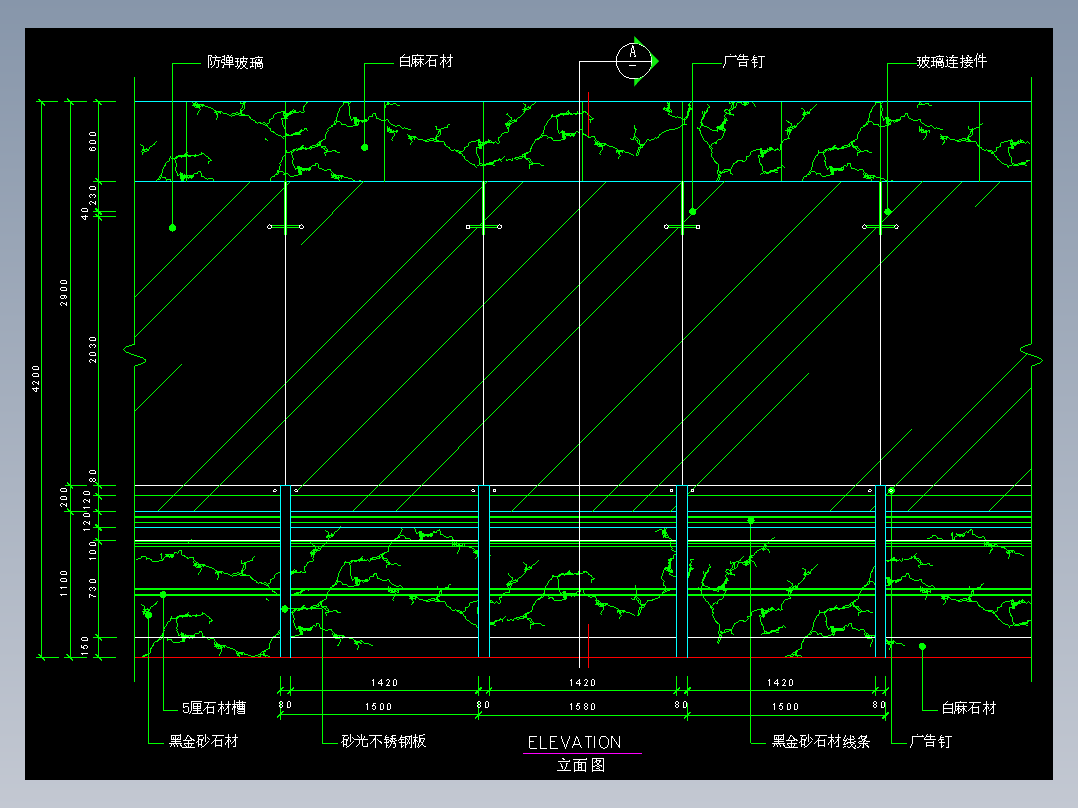
Task: Click the 2900 vertical dimension text
Action: 64,293
